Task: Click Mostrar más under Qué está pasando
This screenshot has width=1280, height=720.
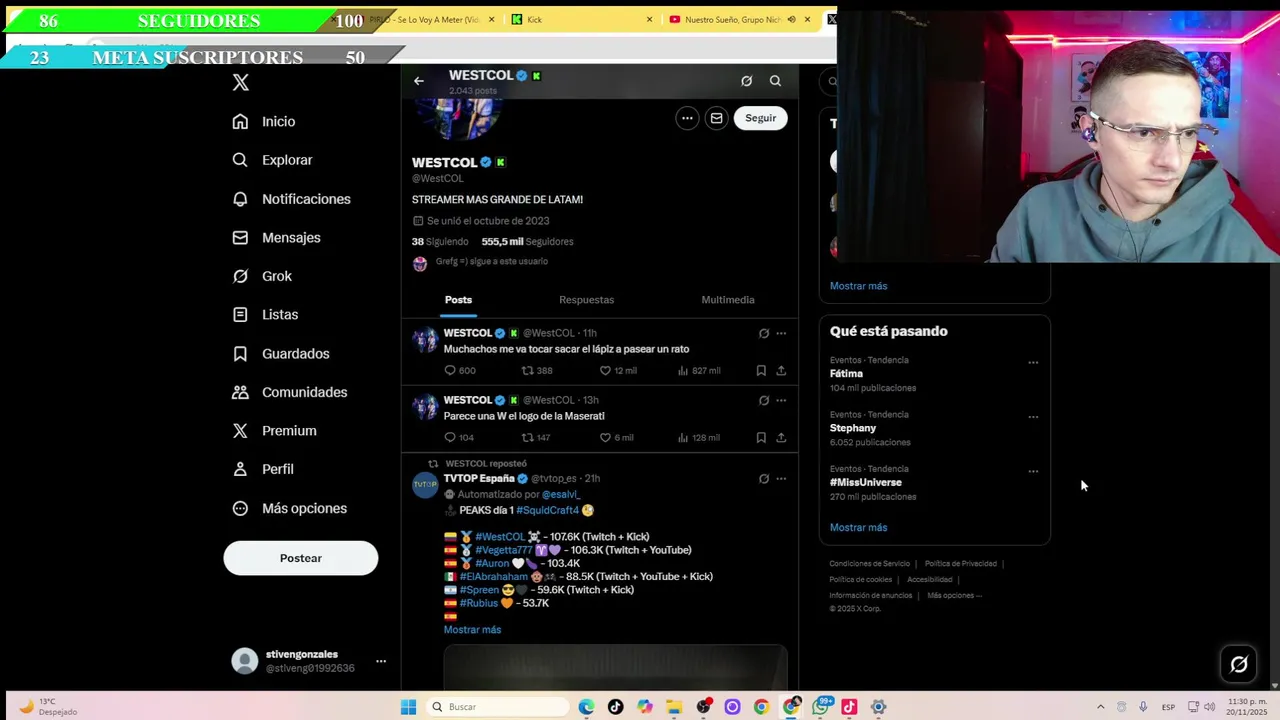Action: coord(858,528)
